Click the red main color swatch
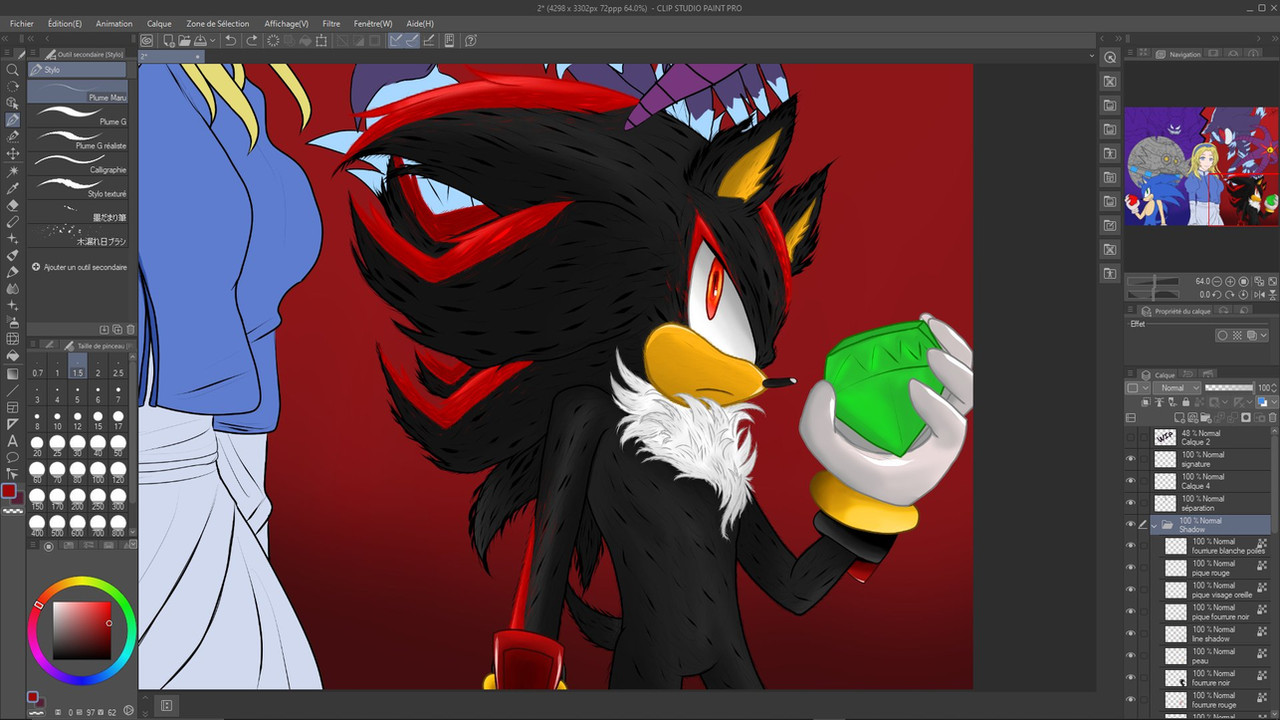 pyautogui.click(x=9, y=491)
